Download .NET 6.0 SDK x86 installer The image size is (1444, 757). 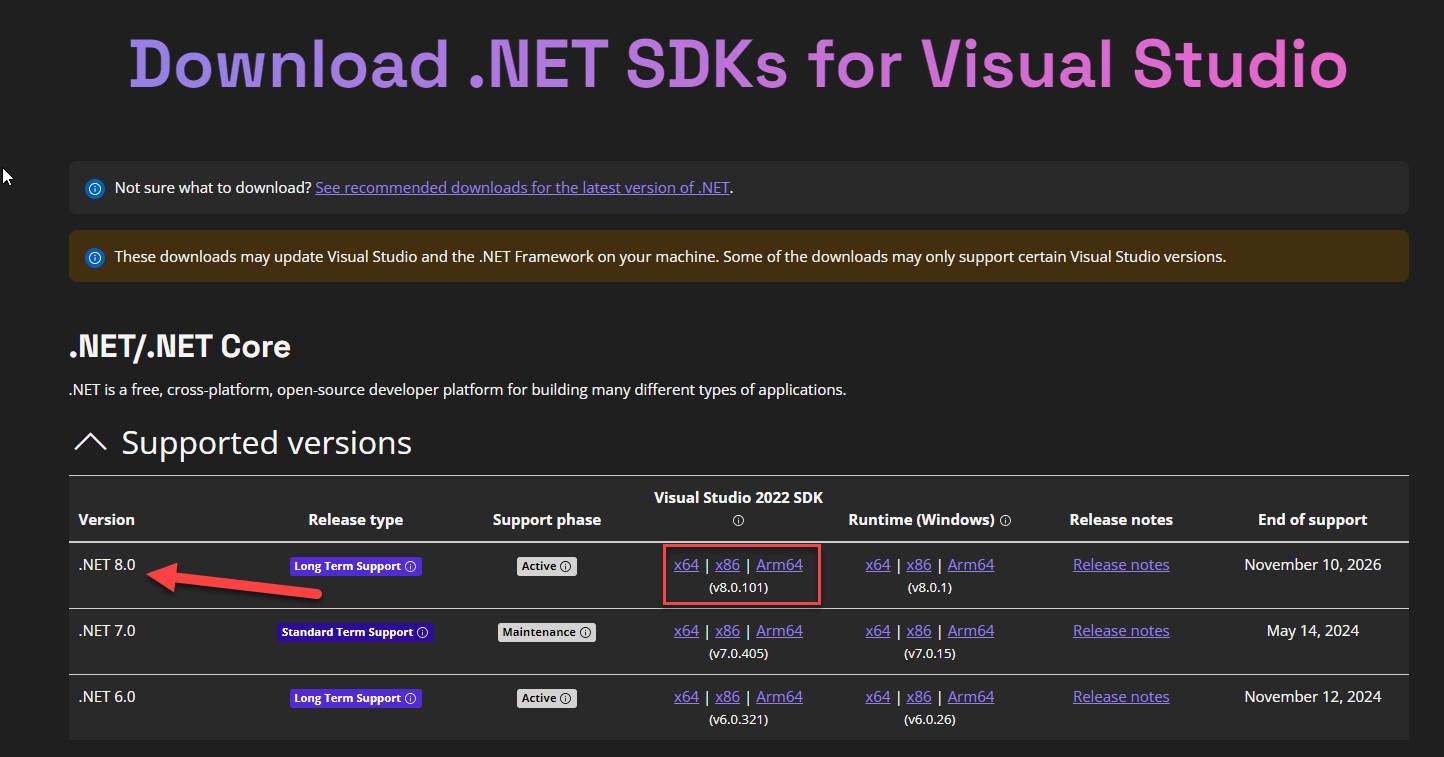(727, 697)
